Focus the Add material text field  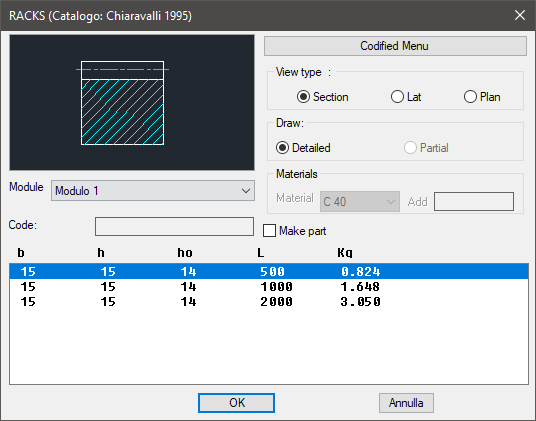coord(474,201)
